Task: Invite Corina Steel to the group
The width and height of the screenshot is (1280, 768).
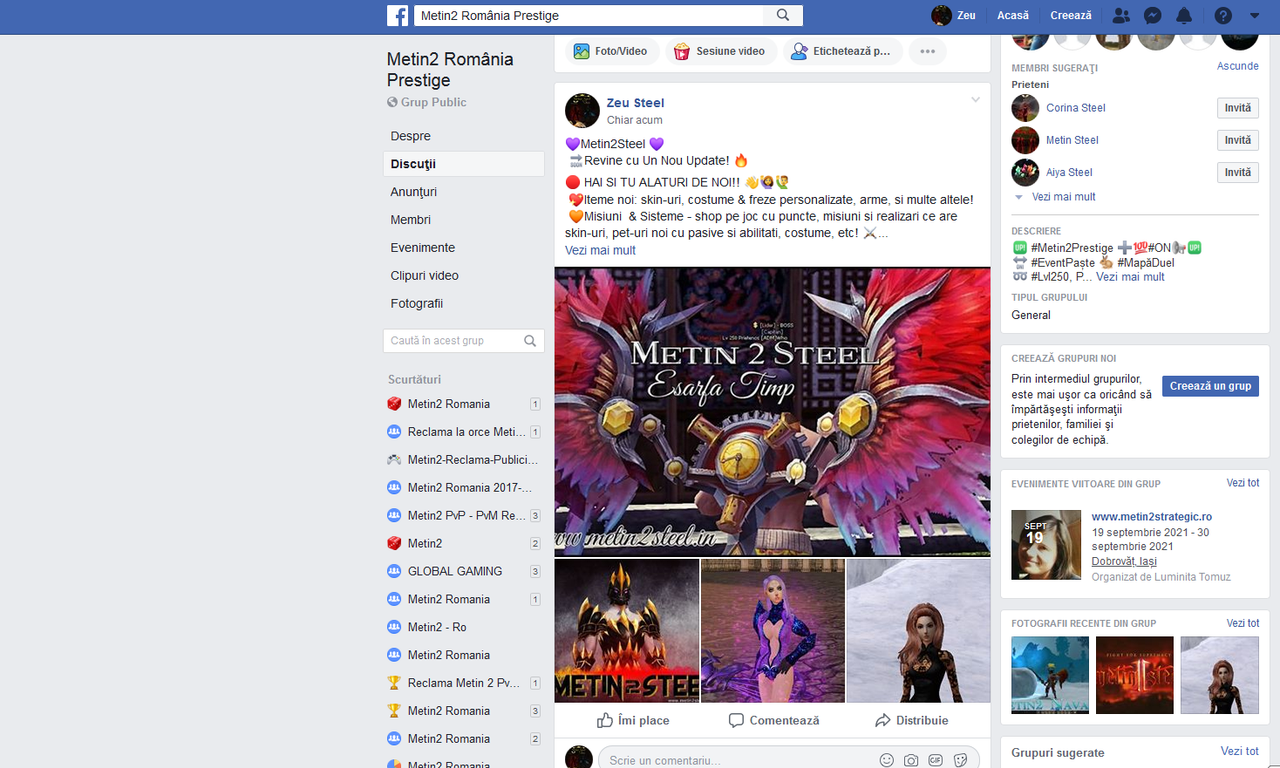Action: (1237, 107)
